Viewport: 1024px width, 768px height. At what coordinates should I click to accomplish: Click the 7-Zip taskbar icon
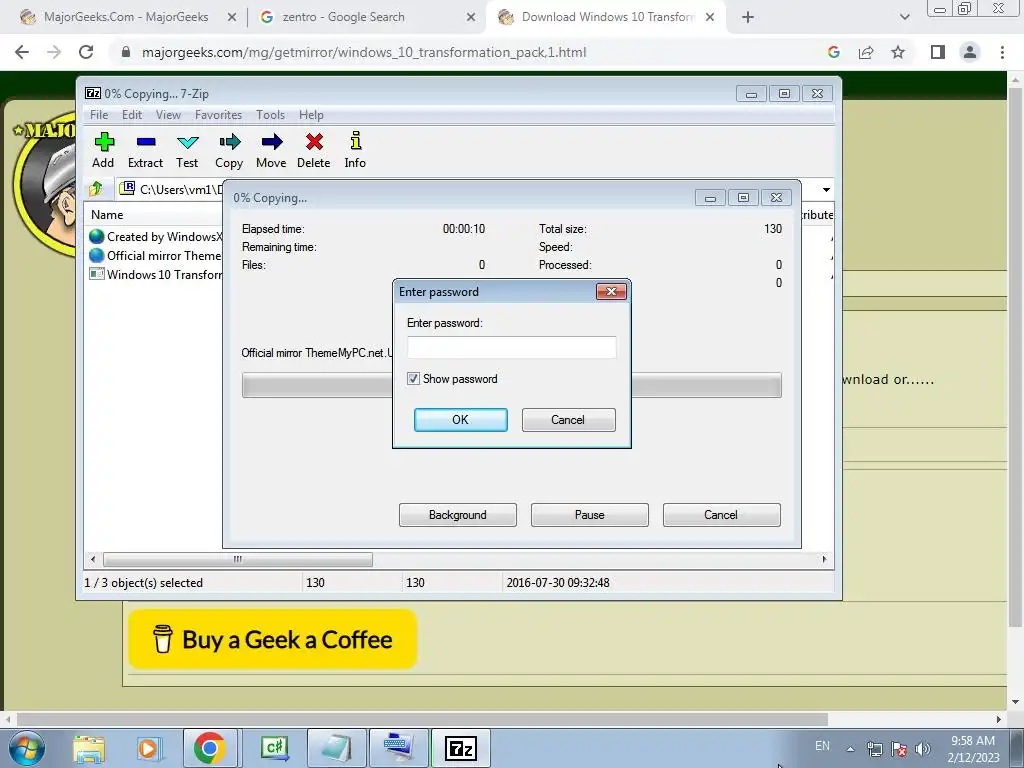[460, 748]
